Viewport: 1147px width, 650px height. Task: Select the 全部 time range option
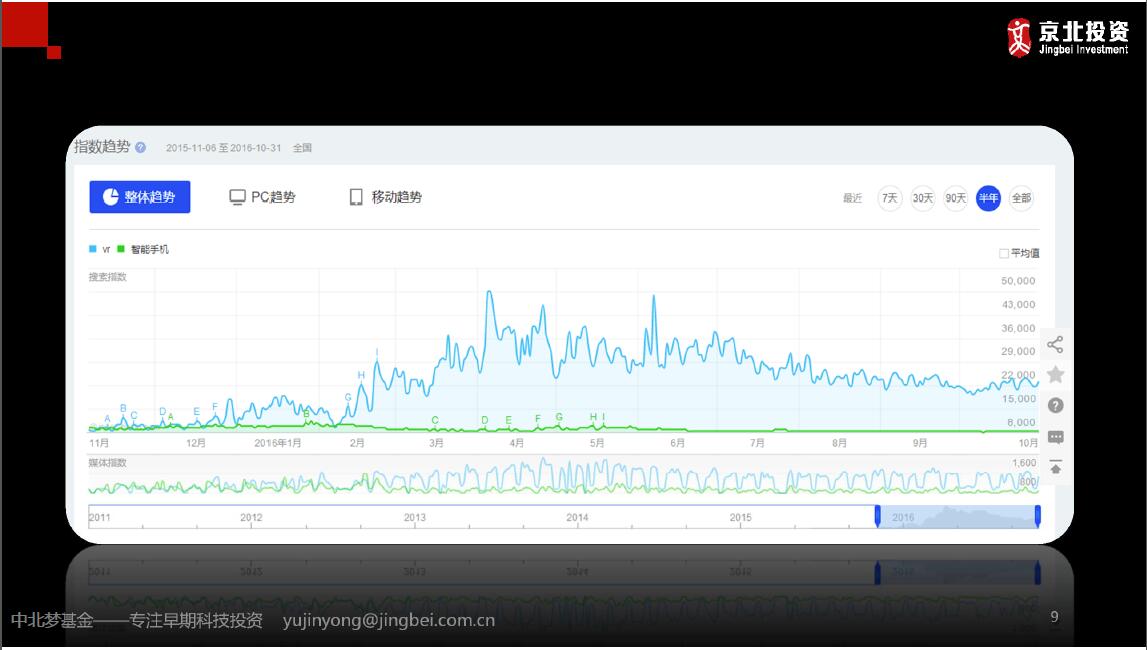tap(1021, 198)
